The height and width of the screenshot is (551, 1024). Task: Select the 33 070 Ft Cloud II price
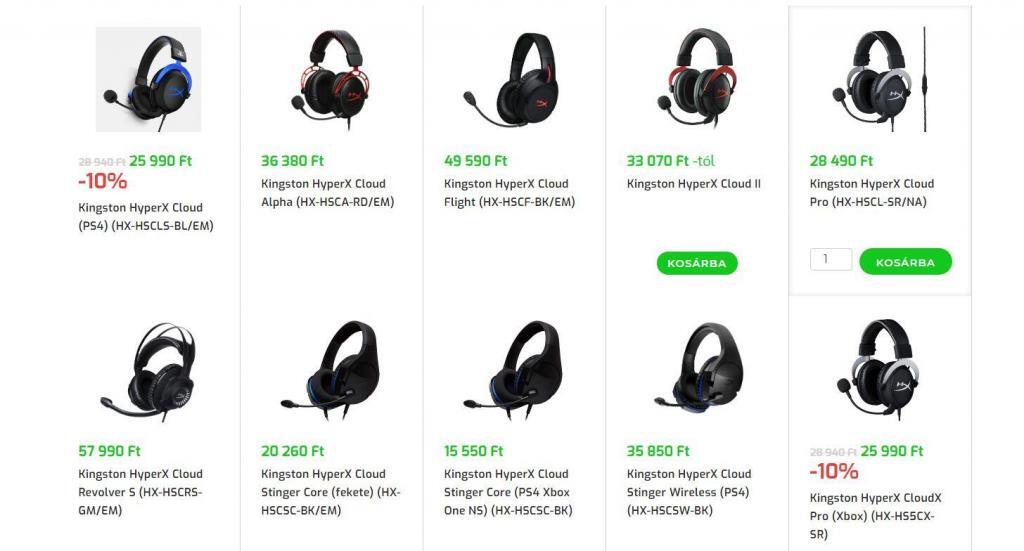[658, 161]
